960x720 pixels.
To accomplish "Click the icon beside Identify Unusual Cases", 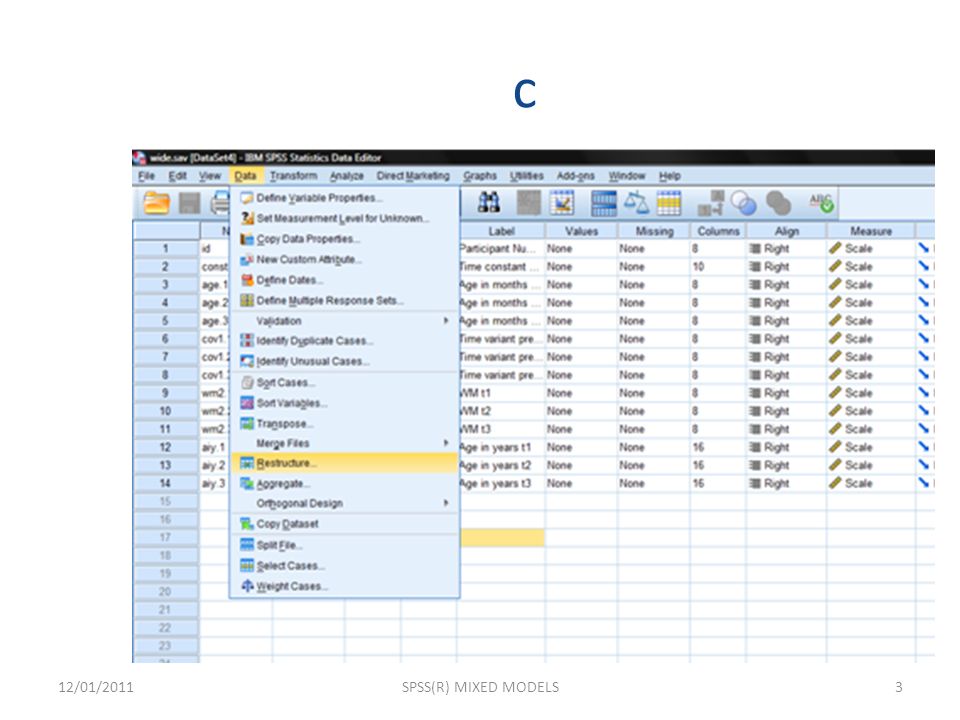I will click(247, 361).
